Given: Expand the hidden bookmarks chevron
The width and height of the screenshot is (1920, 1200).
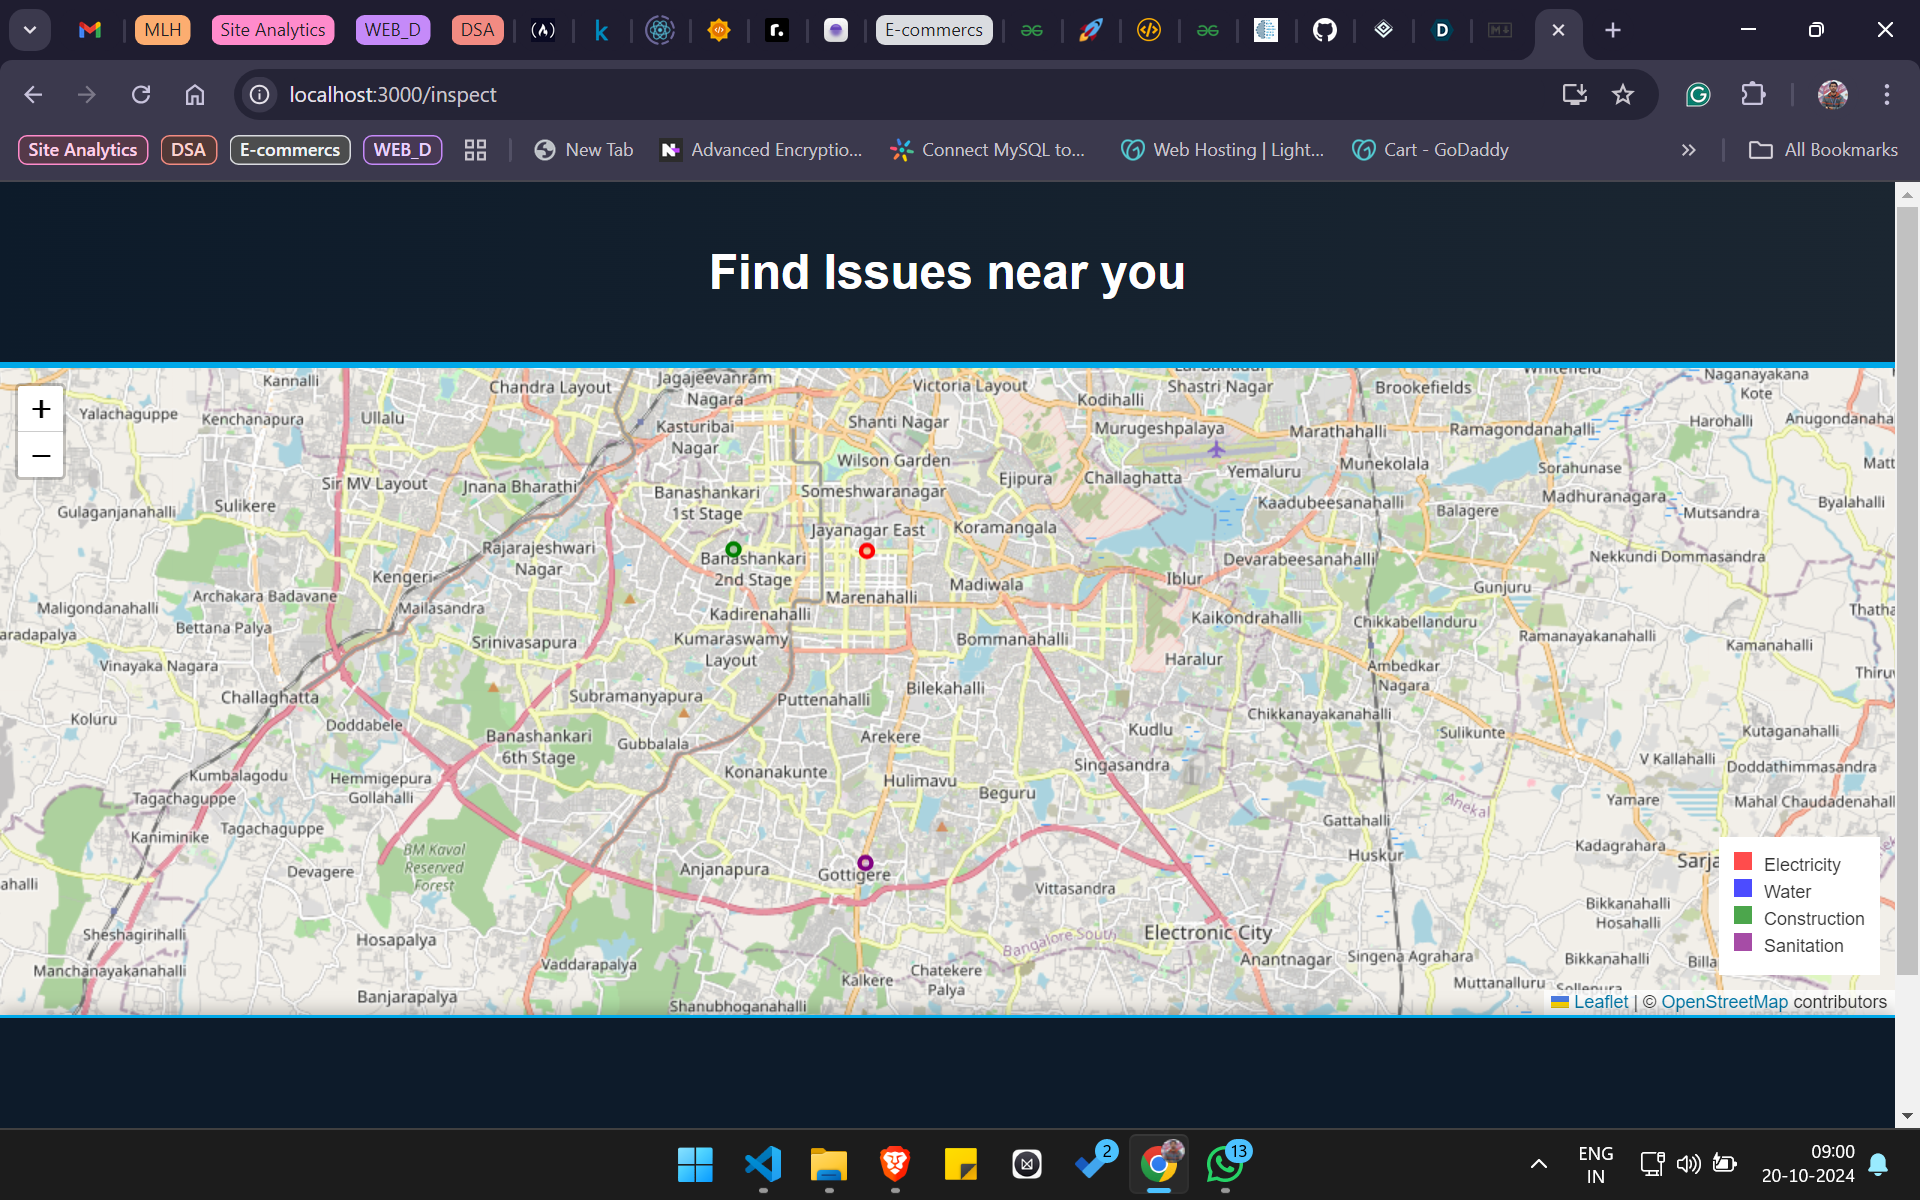Looking at the screenshot, I should point(1688,150).
